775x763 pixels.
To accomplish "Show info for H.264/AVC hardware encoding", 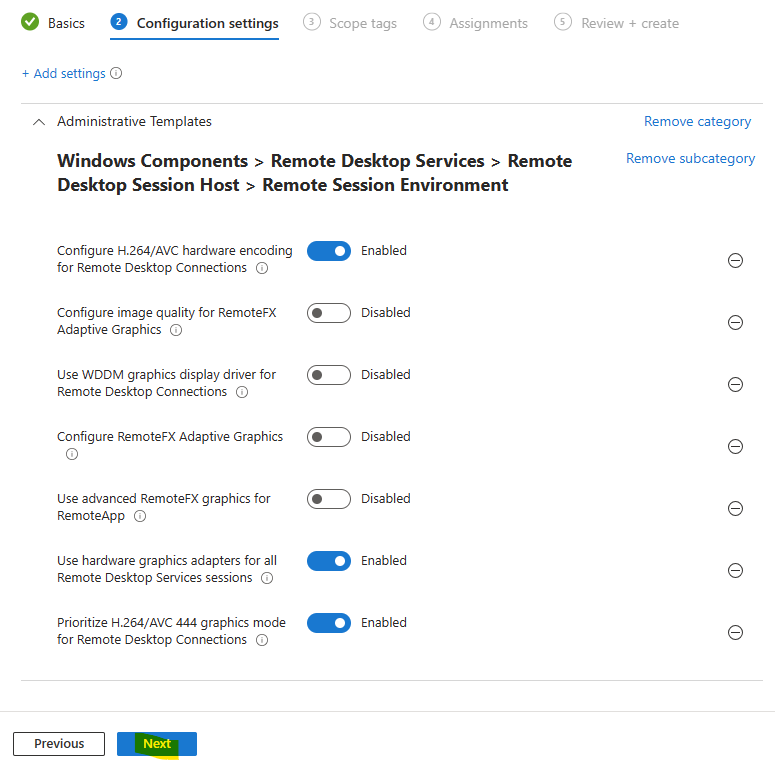I will (262, 268).
